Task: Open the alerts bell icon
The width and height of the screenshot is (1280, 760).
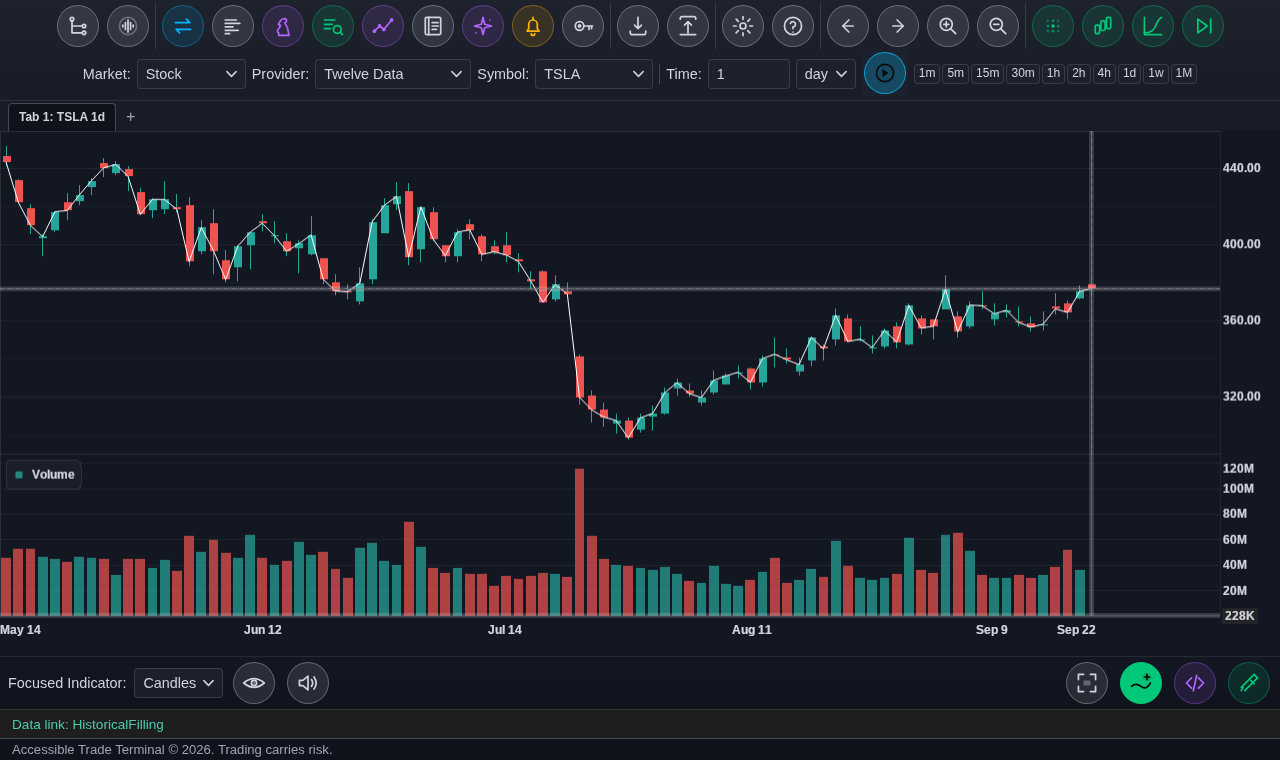Action: [533, 26]
